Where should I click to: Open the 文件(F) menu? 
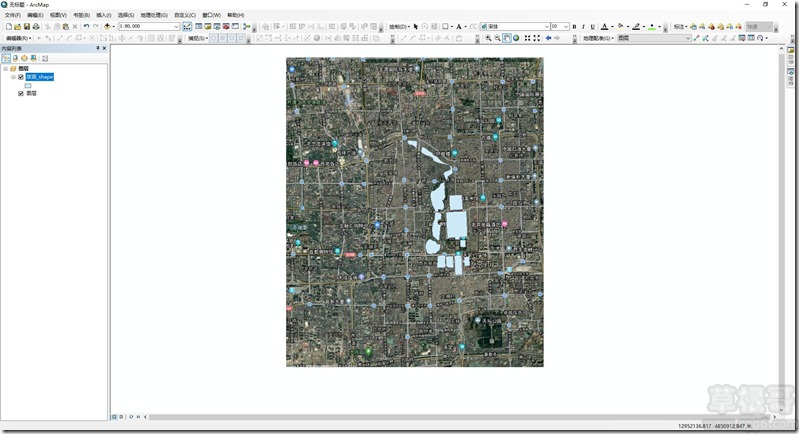click(x=12, y=15)
